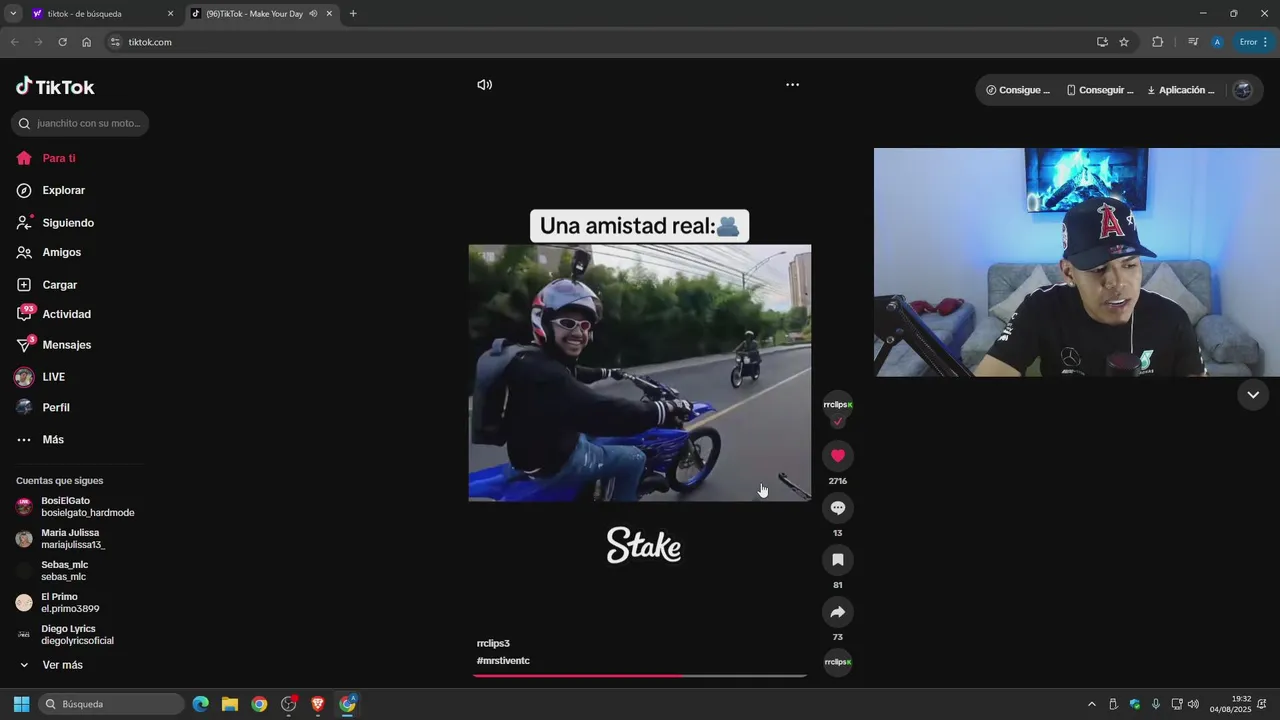The height and width of the screenshot is (720, 1280).
Task: Open Brave browser from the taskbar
Action: [x=318, y=704]
